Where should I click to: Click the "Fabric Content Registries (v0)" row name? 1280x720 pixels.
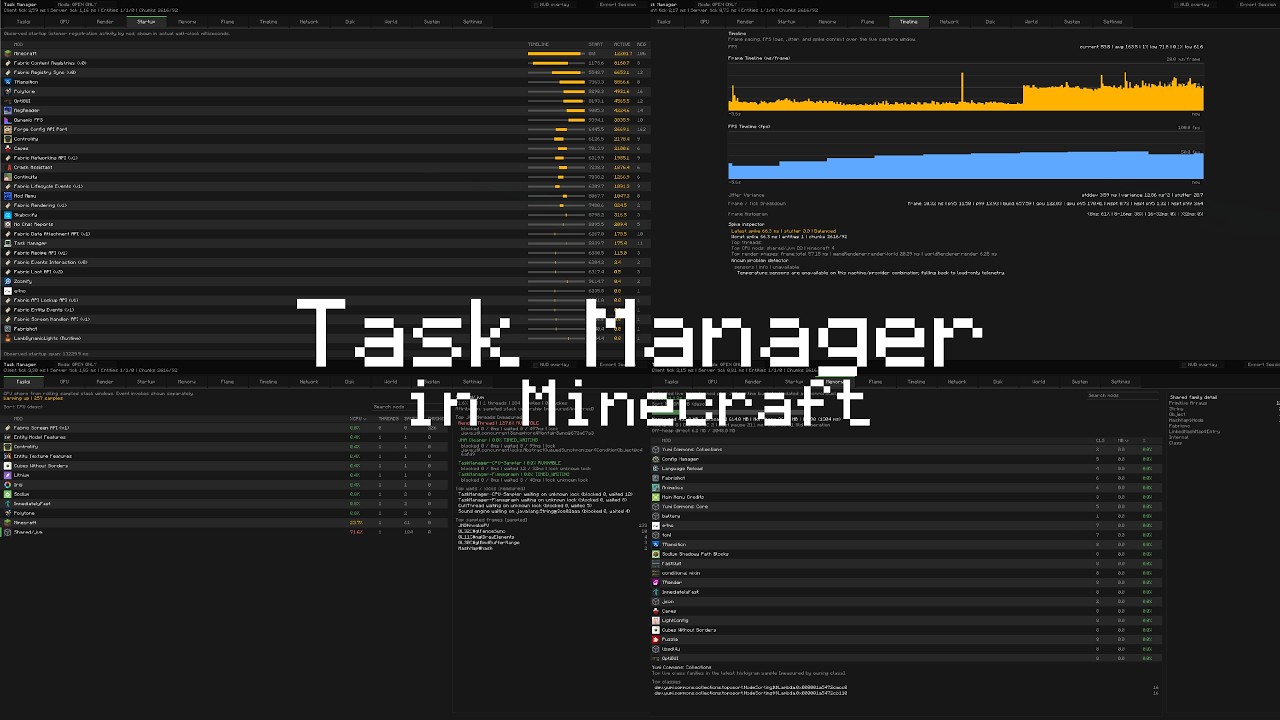pos(50,63)
